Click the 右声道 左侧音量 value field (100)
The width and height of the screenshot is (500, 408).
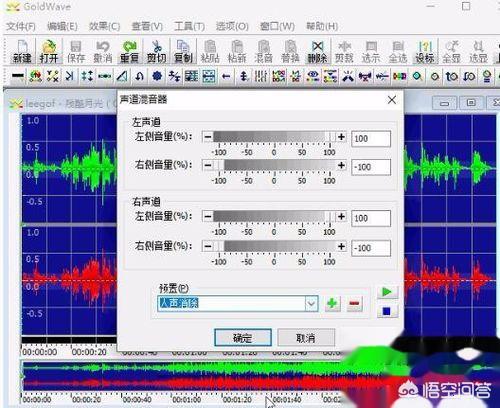pos(371,218)
